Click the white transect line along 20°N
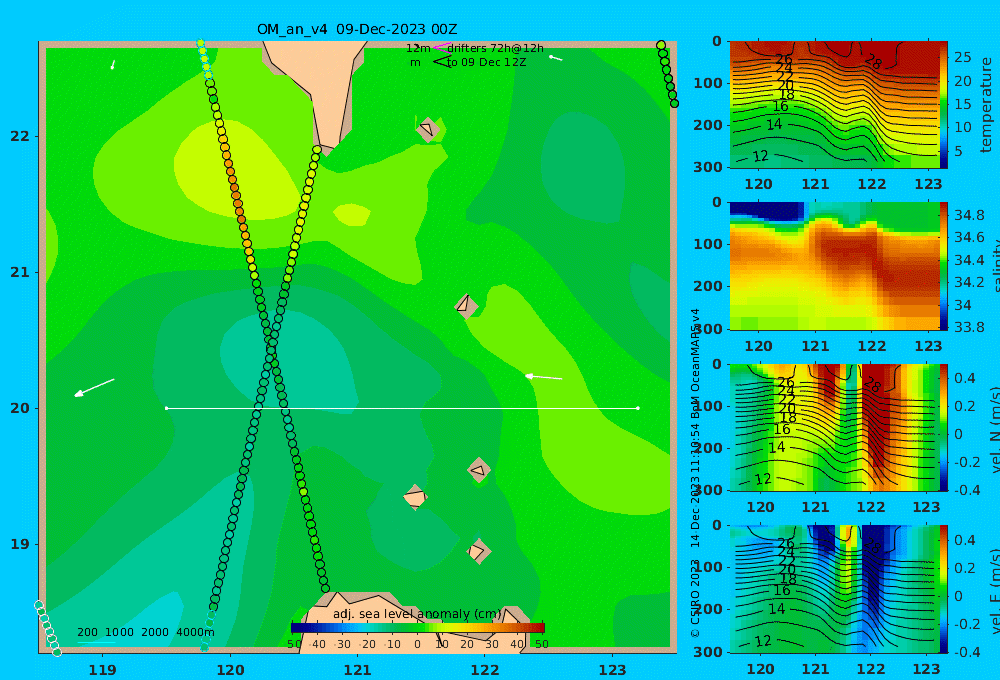Viewport: 1000px width, 680px height. [402, 408]
